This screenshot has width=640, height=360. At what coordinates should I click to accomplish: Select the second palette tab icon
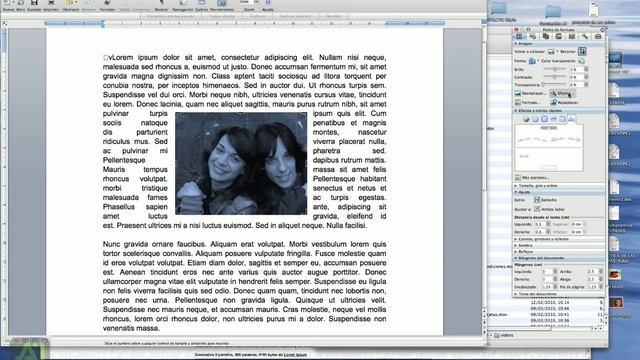pos(533,36)
